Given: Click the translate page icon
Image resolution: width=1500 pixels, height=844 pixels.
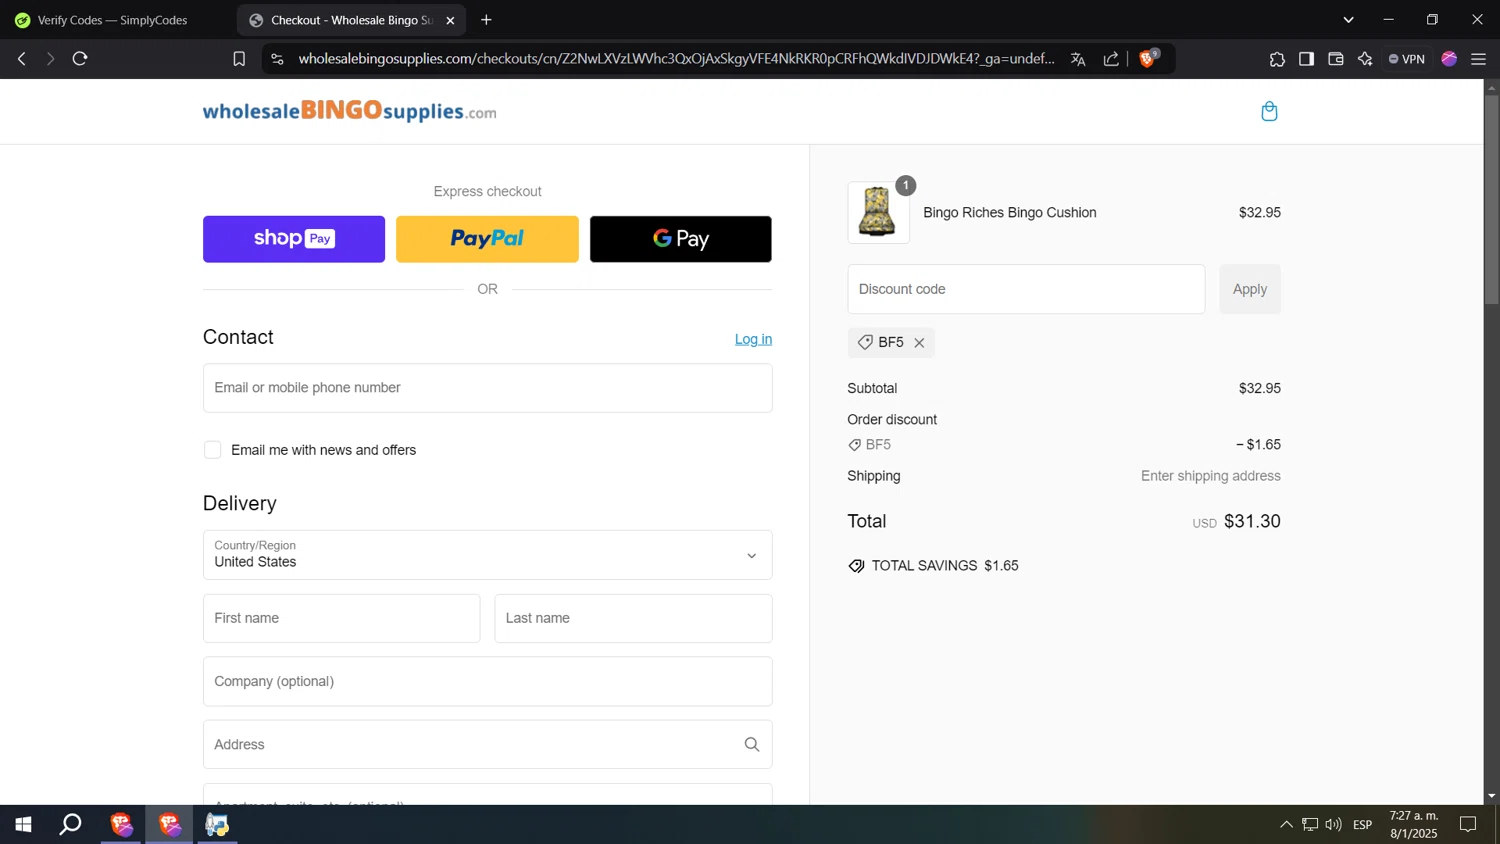Looking at the screenshot, I should pyautogui.click(x=1078, y=59).
